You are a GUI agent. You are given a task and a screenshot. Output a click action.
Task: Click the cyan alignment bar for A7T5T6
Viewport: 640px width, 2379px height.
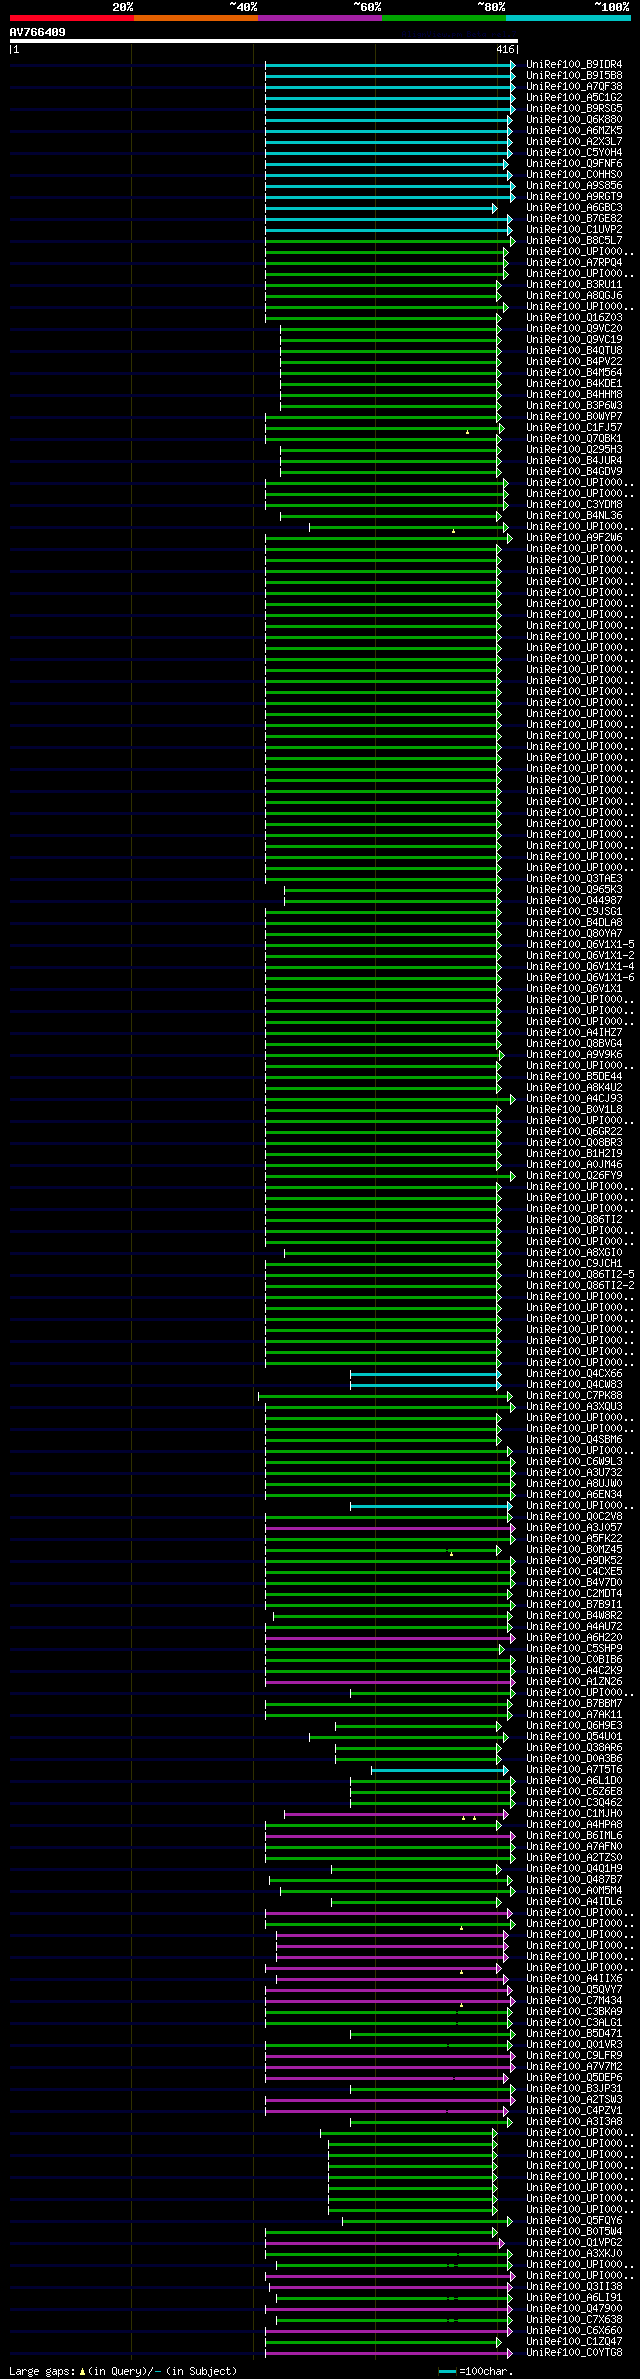(438, 1770)
